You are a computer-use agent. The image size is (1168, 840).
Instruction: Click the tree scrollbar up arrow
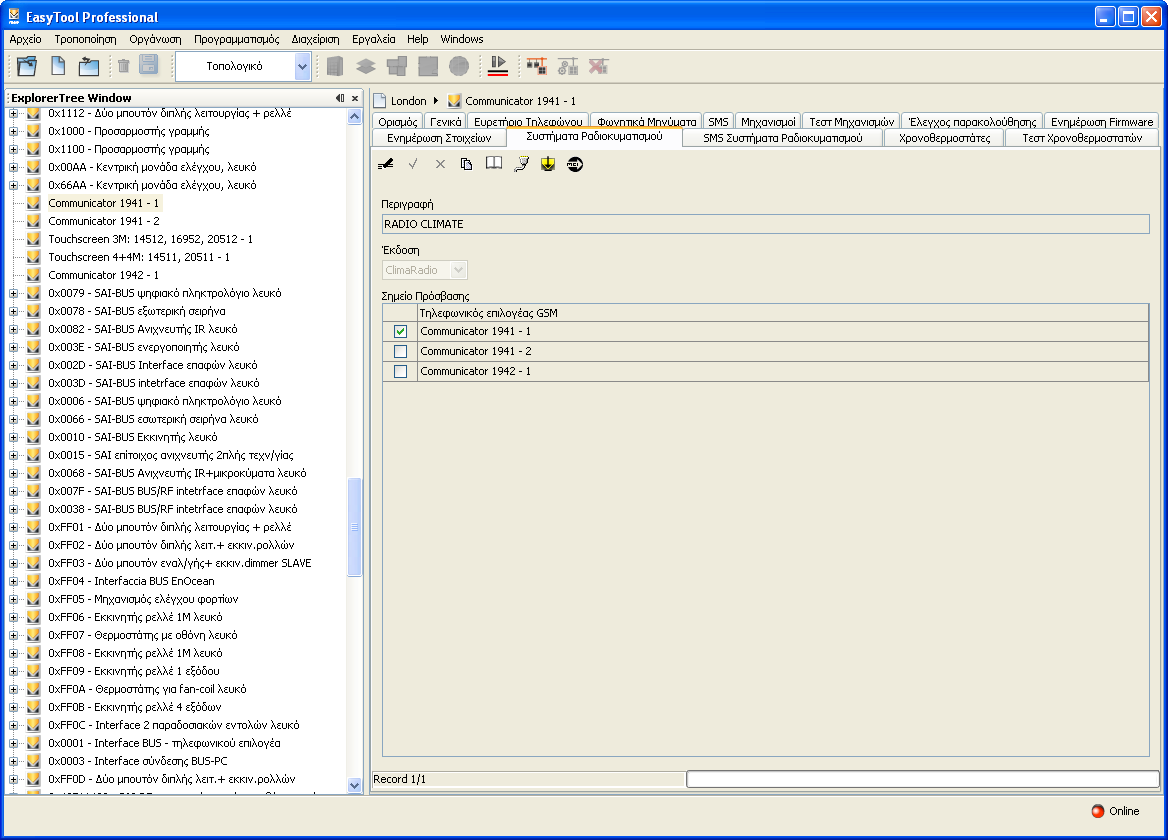(x=355, y=116)
